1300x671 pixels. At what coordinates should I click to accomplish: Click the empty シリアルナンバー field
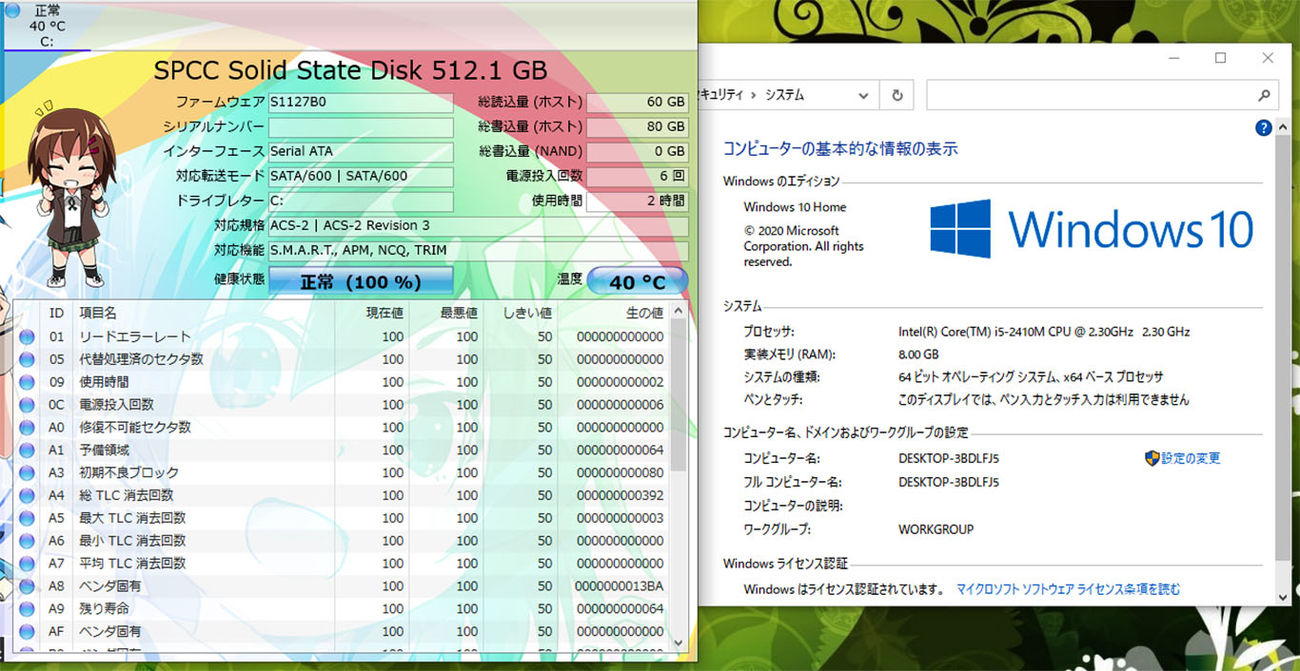point(361,127)
